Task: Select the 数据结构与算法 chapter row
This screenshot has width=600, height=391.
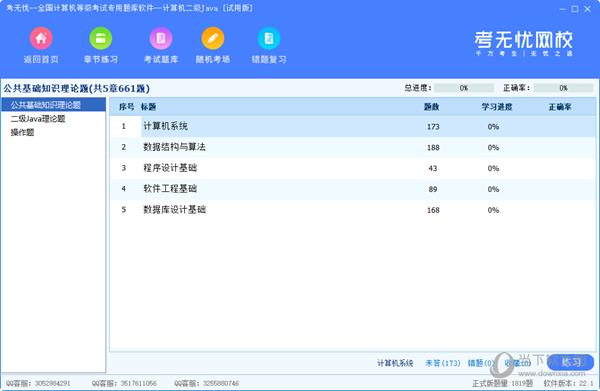Action: point(352,147)
